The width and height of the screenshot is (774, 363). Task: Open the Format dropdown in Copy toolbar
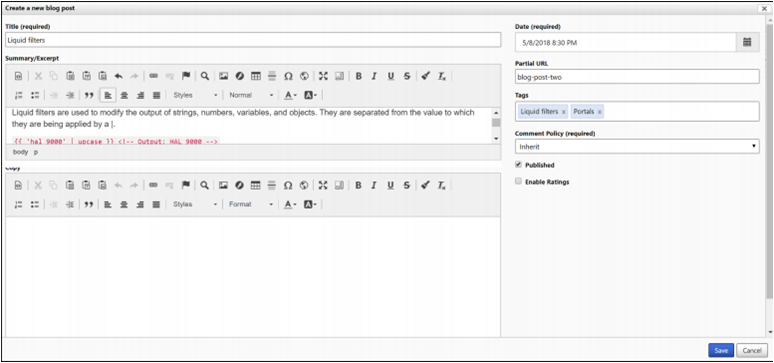point(251,204)
